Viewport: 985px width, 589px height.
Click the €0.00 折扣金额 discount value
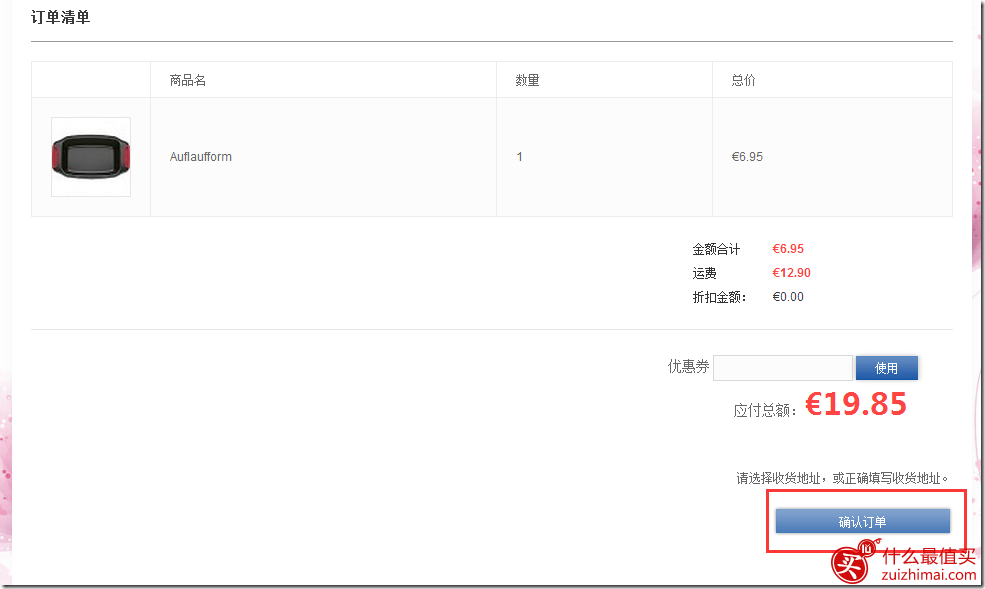788,296
